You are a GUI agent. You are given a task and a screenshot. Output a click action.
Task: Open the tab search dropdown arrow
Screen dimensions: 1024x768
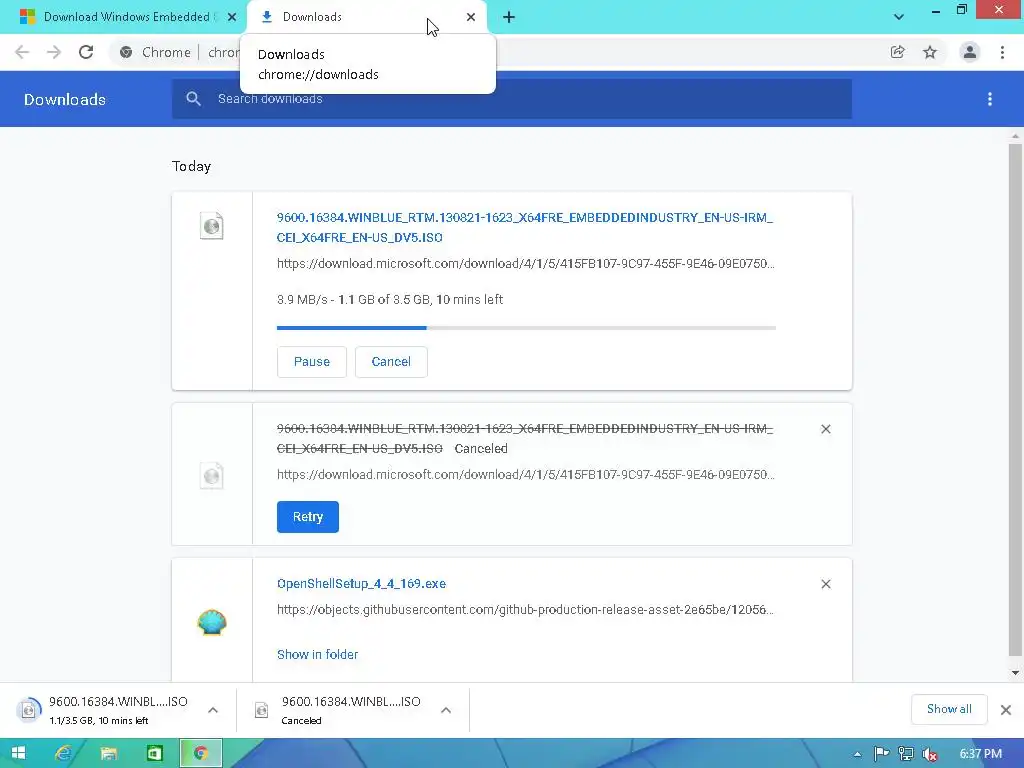tap(899, 17)
